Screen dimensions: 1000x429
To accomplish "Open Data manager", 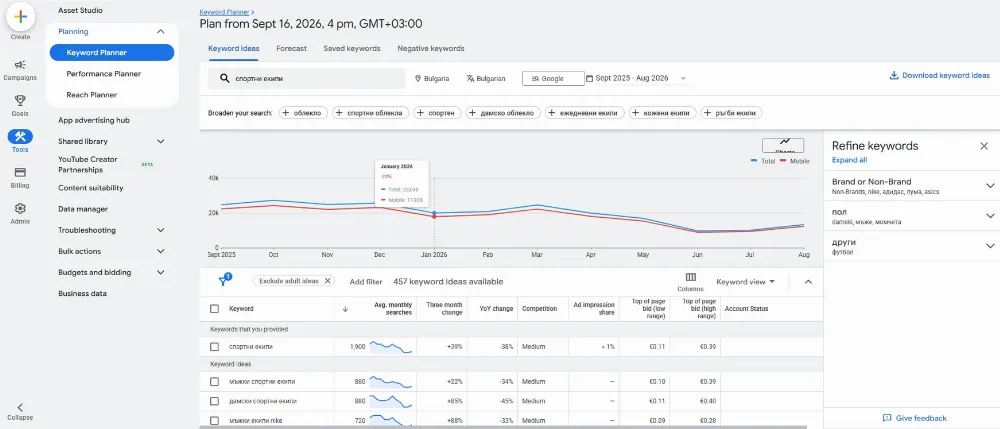I will click(83, 209).
